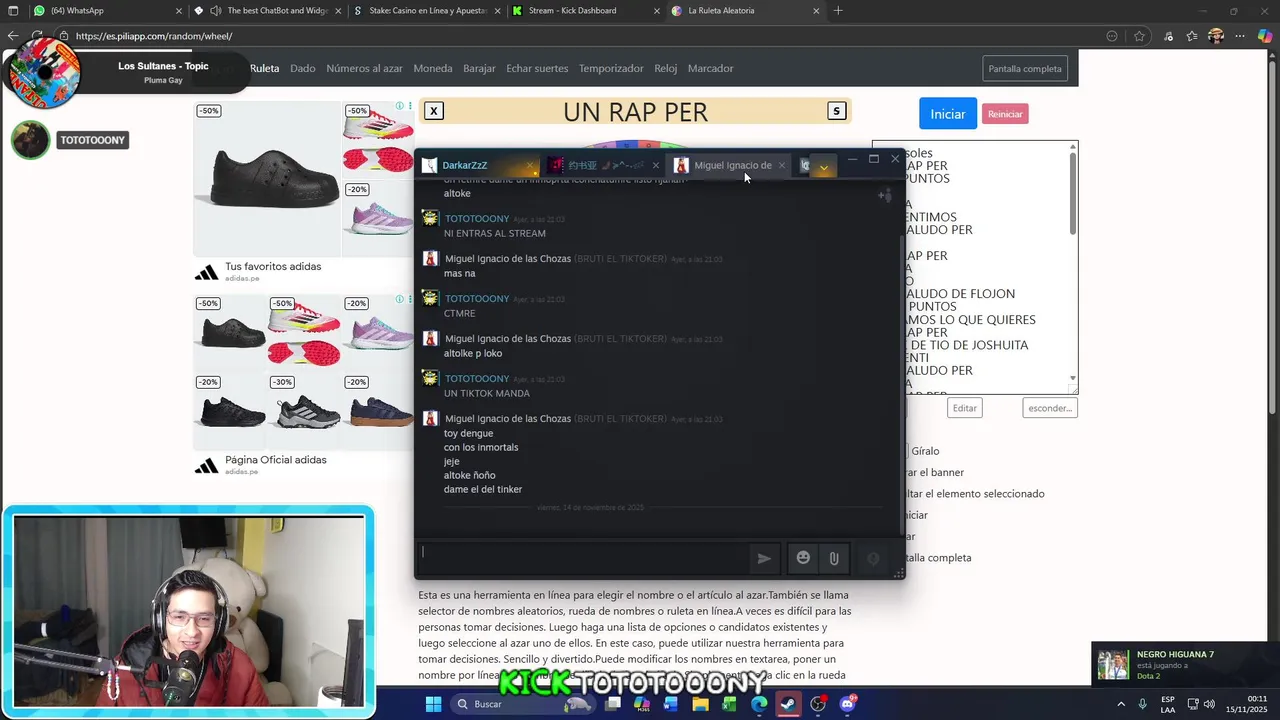Click the Iniciar button

tap(948, 114)
